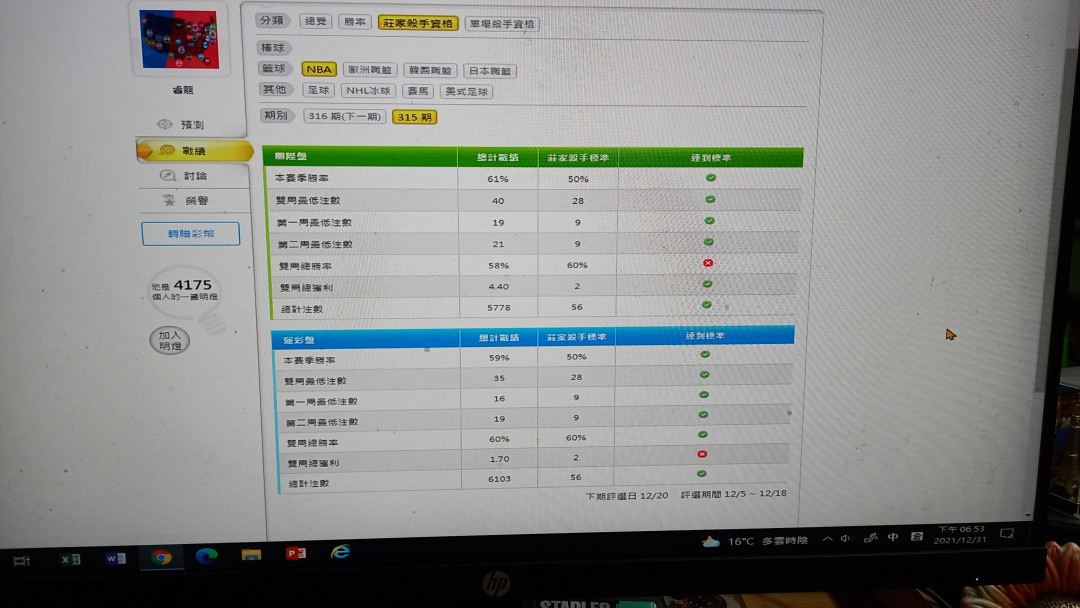
Task: Click green check for 運彩盤 總計注數
Action: tap(701, 474)
